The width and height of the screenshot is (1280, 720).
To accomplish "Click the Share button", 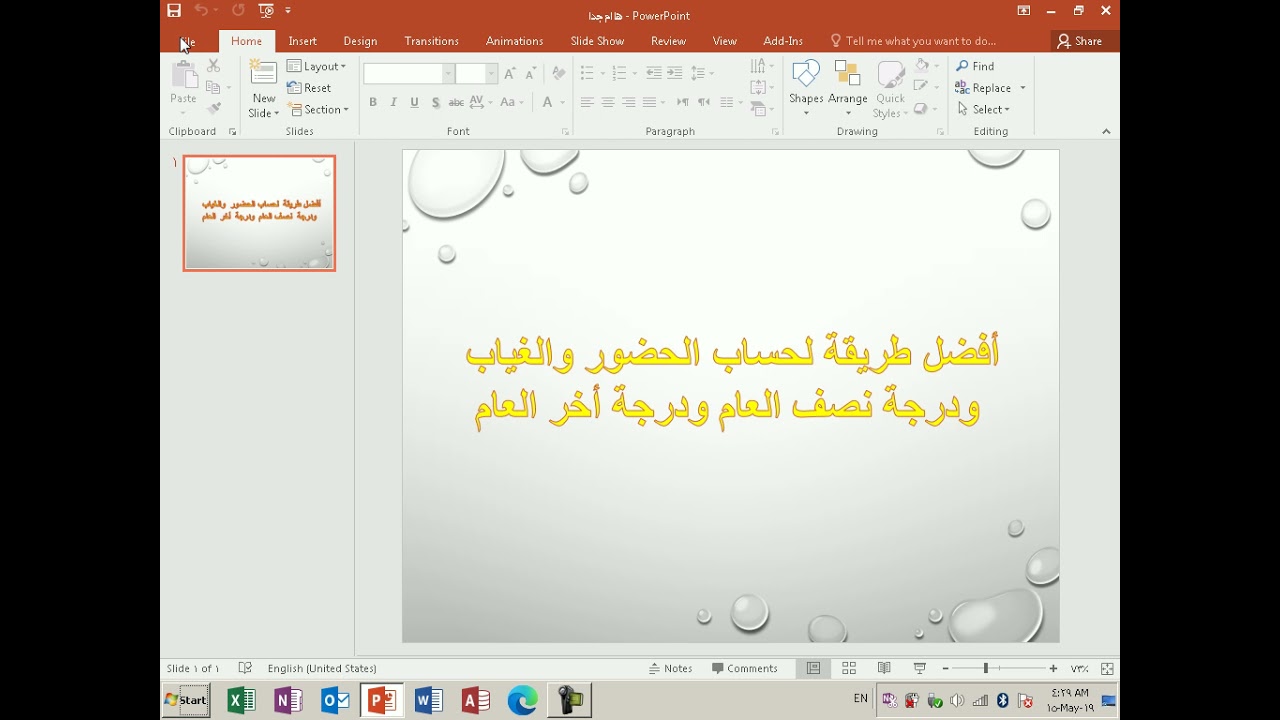I will [1080, 41].
